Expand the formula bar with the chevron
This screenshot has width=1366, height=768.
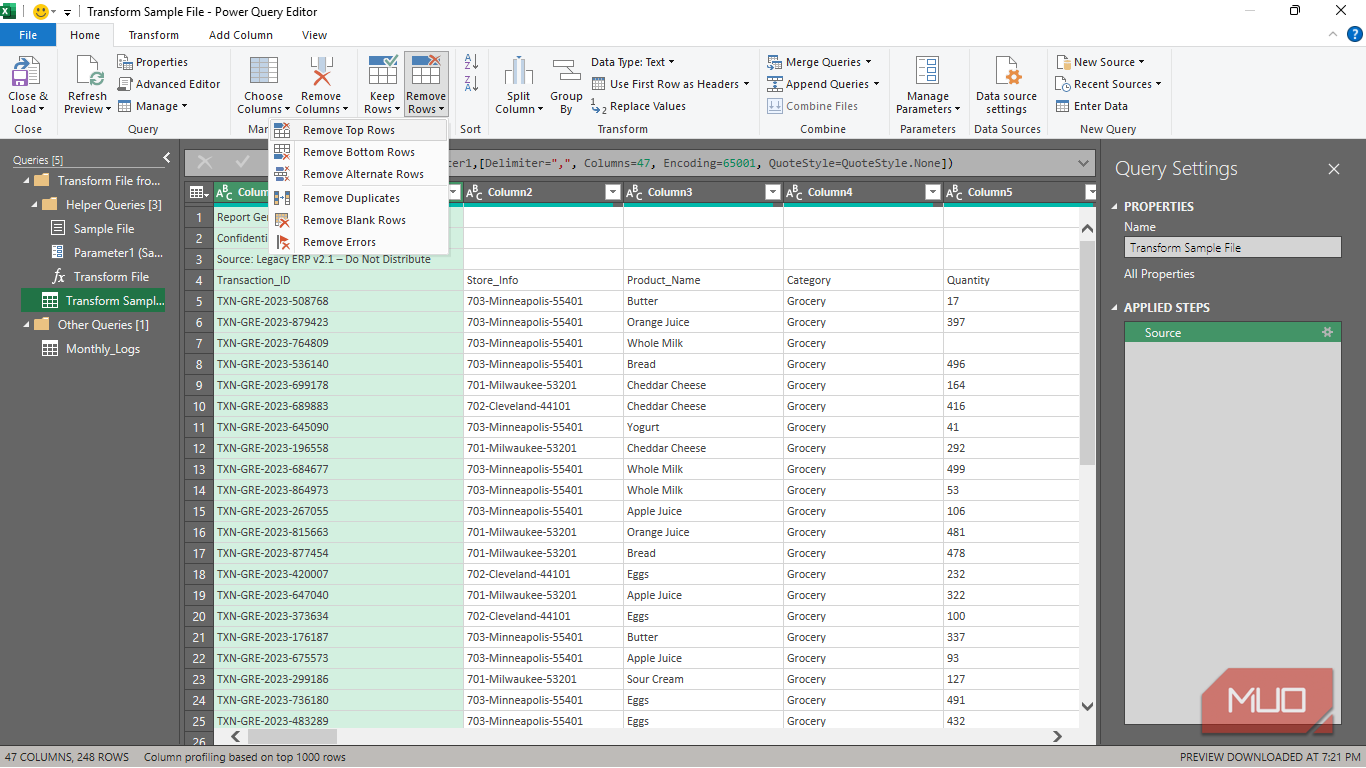[1084, 163]
